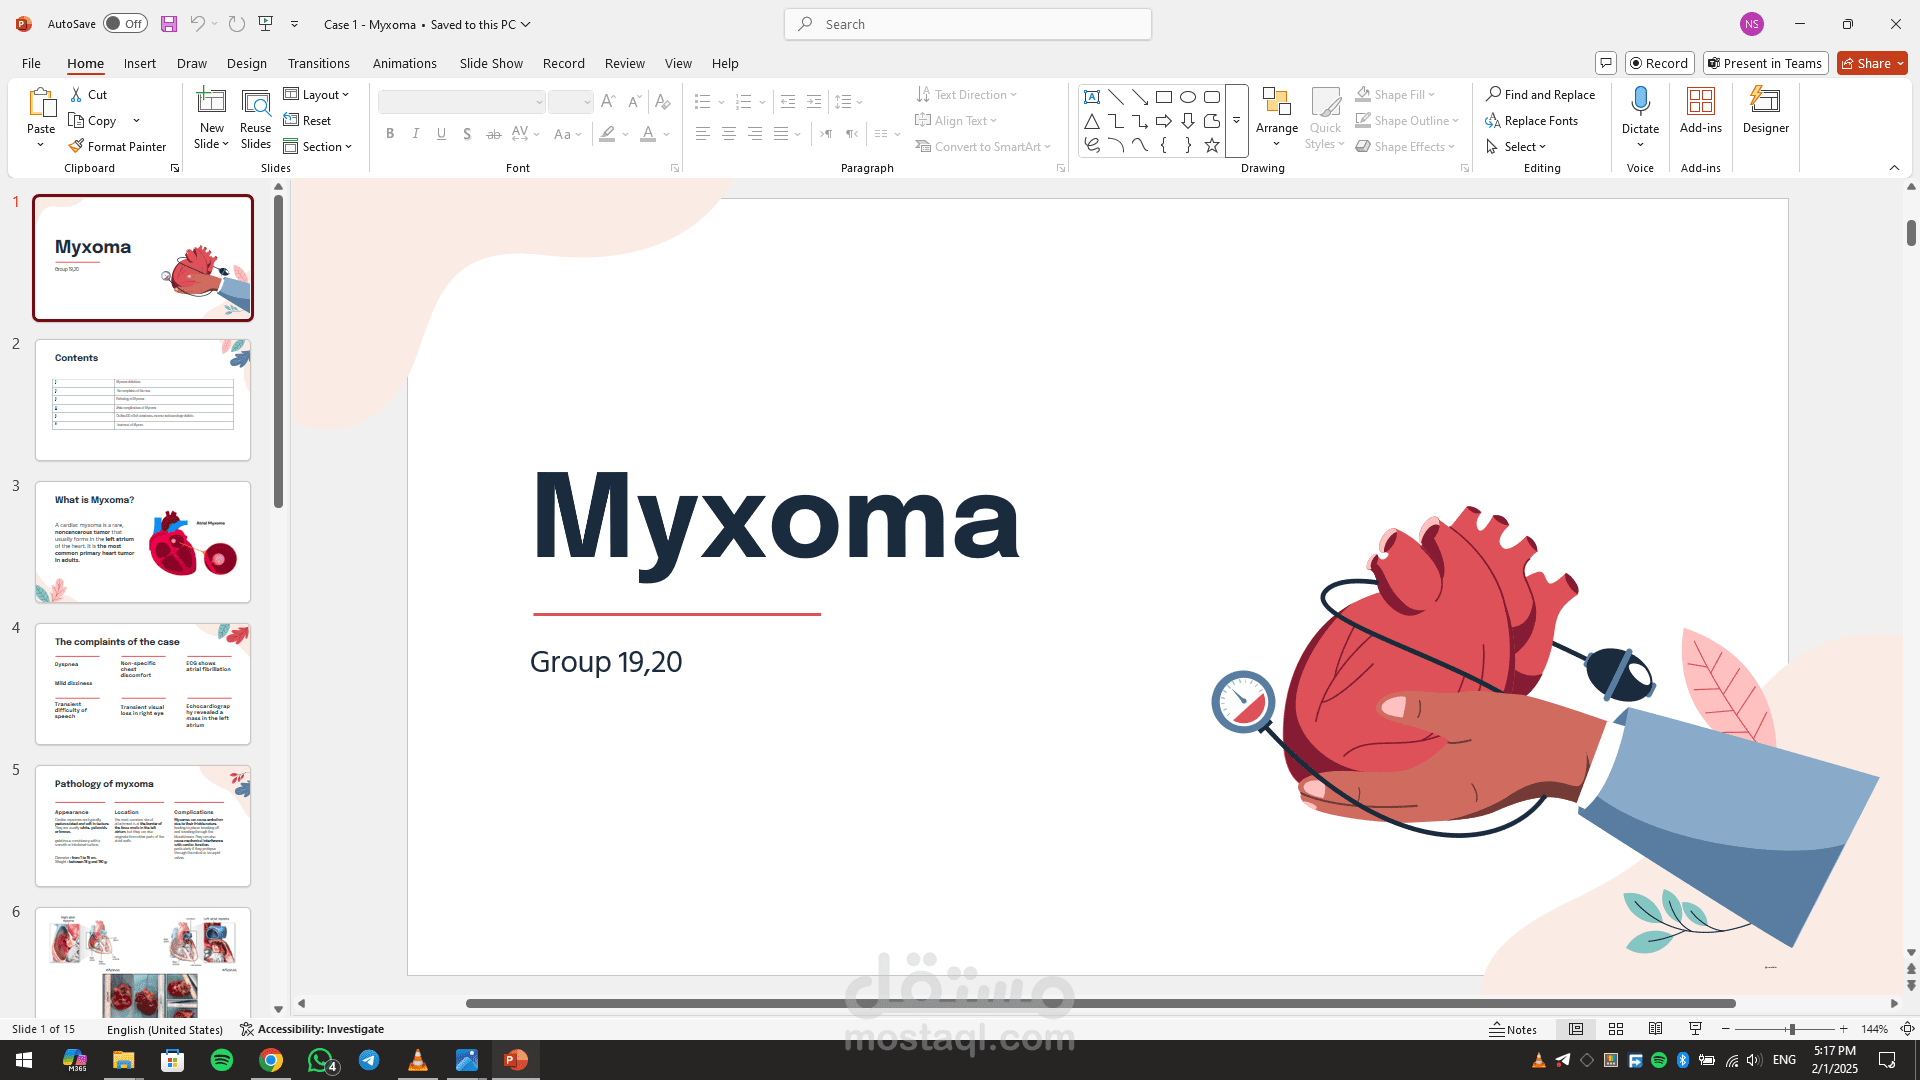The image size is (1920, 1080).
Task: Toggle Strikethrough formatting
Action: (493, 134)
